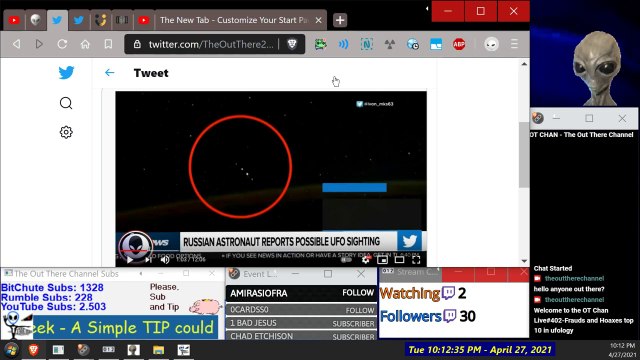Switch to the second Twitter browser tab
This screenshot has width=640, height=360.
79,20
